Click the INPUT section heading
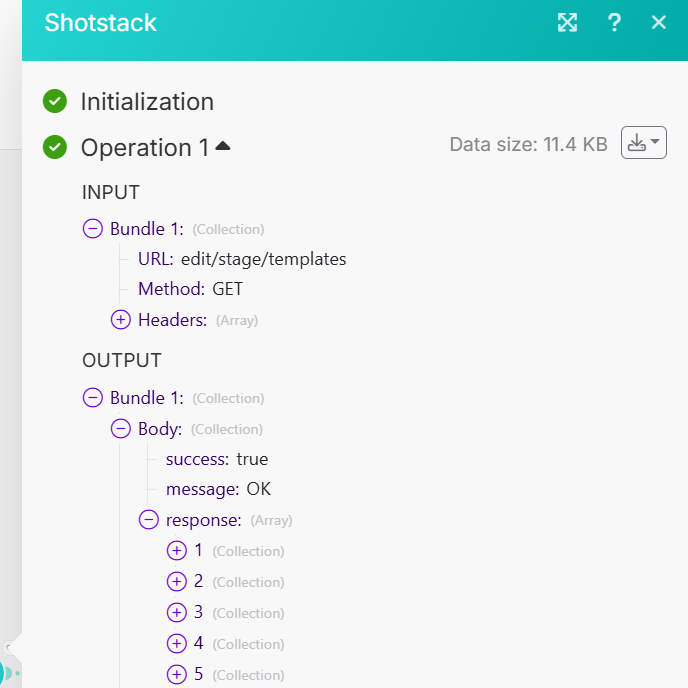 pos(111,193)
